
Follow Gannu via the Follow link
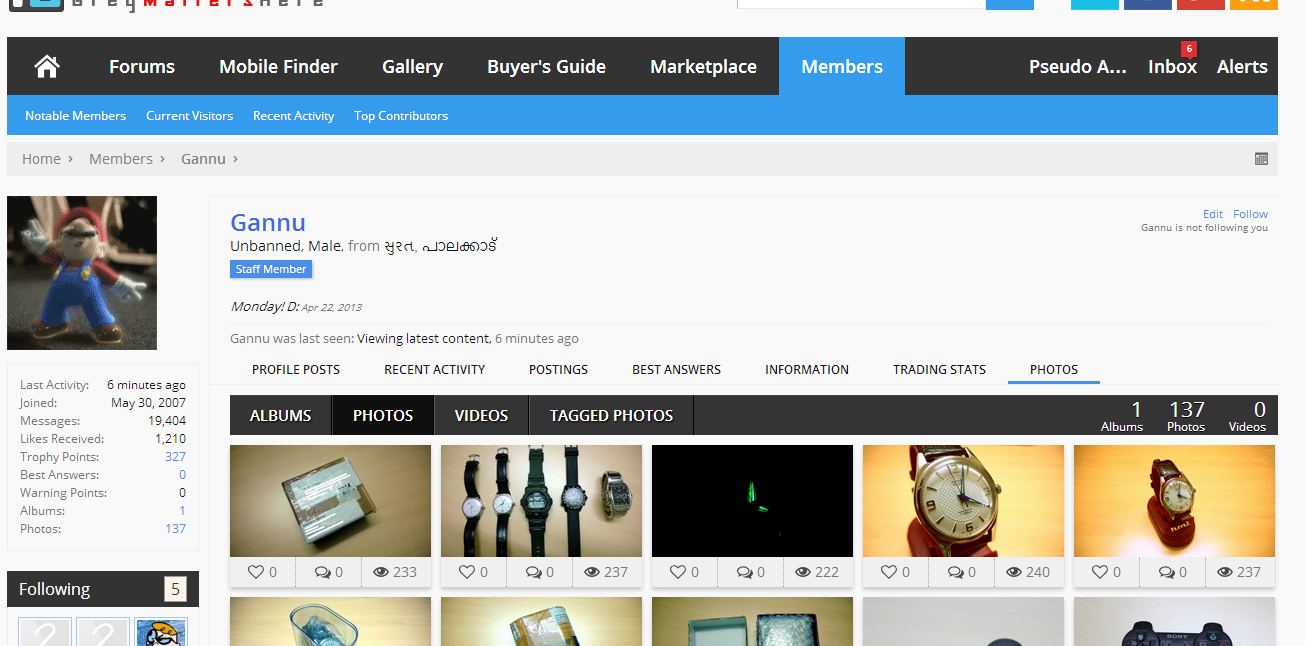[1250, 214]
